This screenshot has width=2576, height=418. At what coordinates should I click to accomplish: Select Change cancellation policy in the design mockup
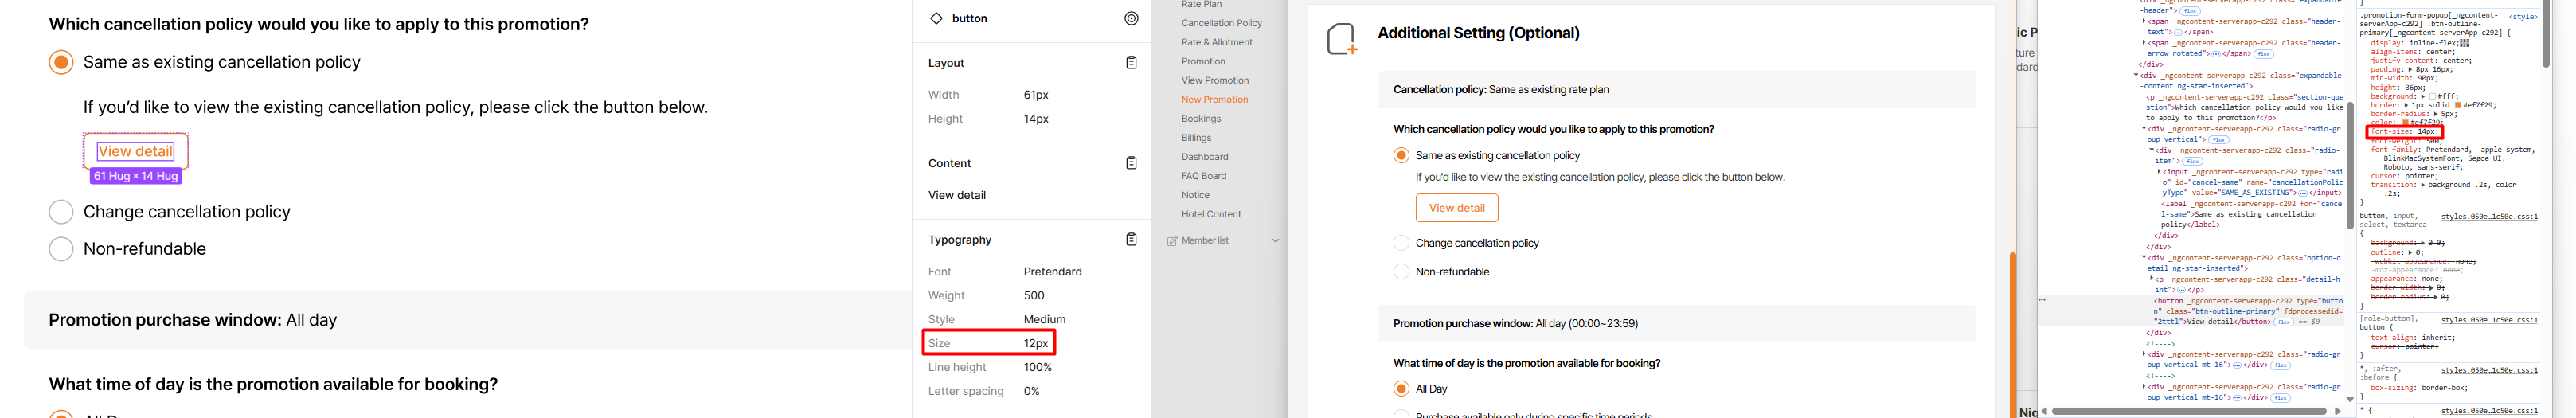tap(61, 212)
